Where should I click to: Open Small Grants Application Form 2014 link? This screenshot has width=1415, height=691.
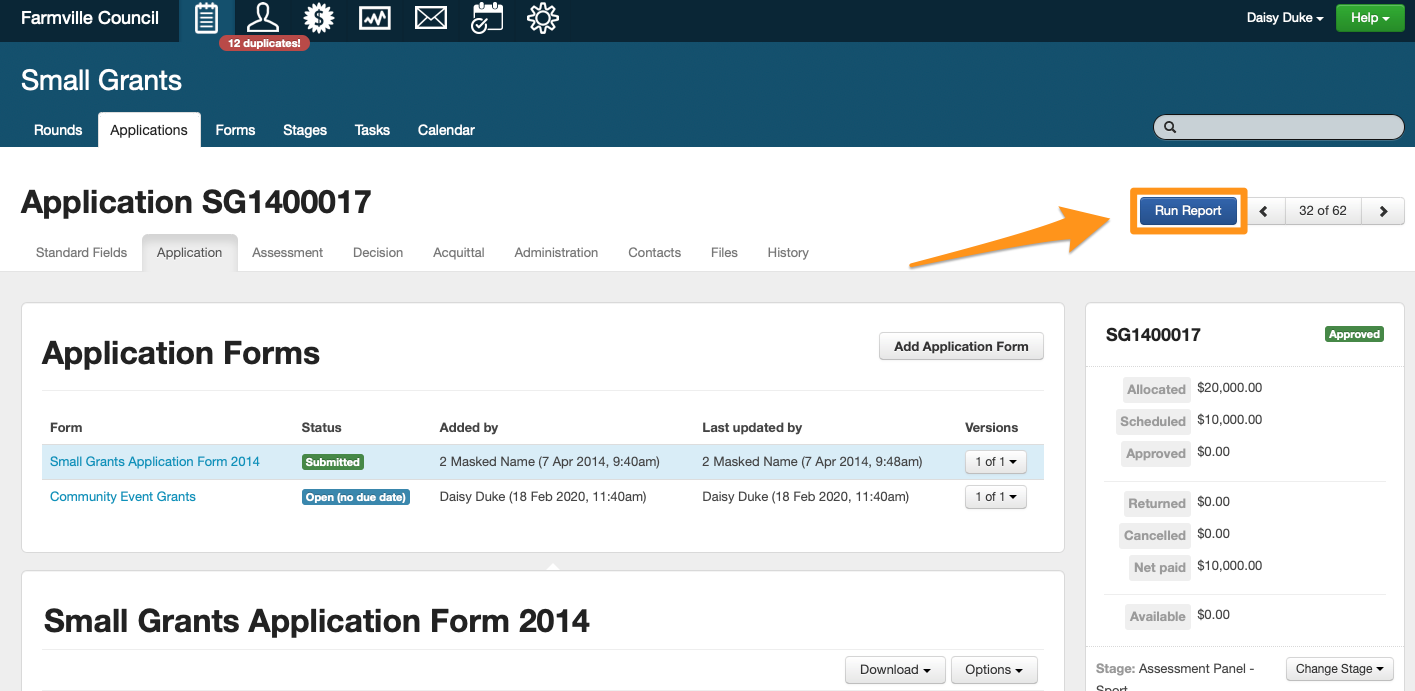tap(155, 462)
